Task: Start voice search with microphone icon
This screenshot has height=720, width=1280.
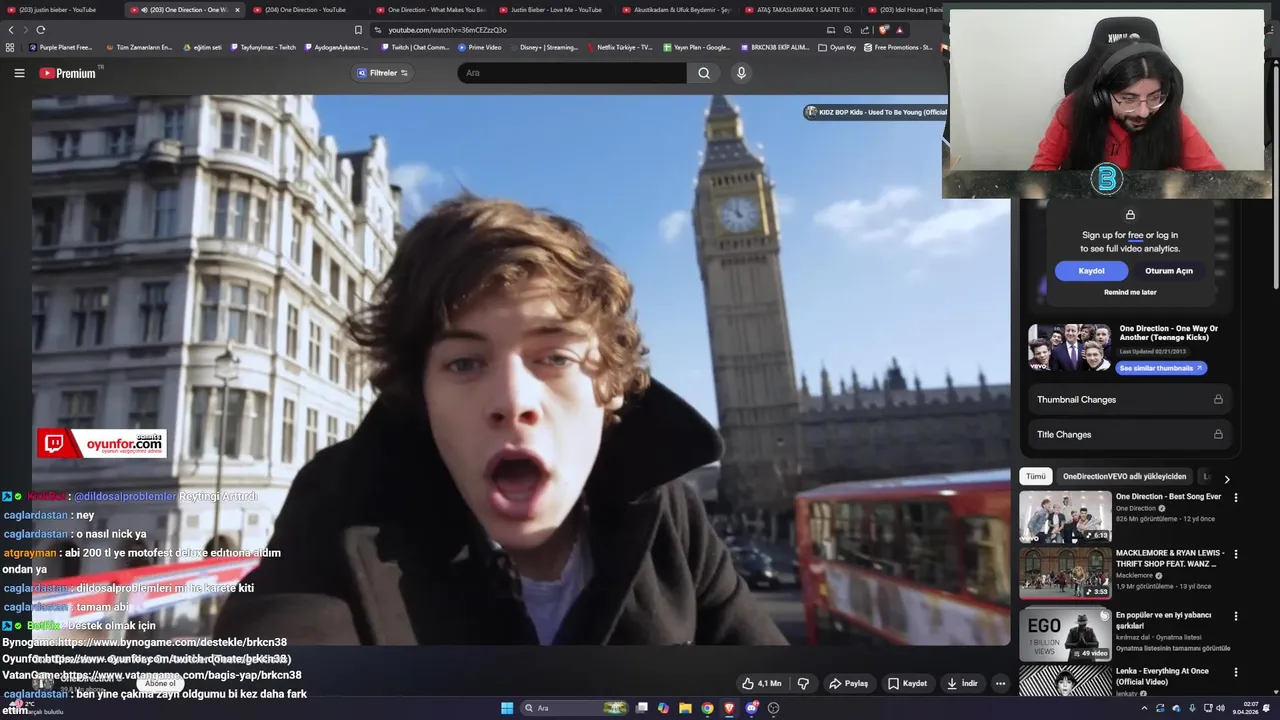Action: [x=741, y=73]
